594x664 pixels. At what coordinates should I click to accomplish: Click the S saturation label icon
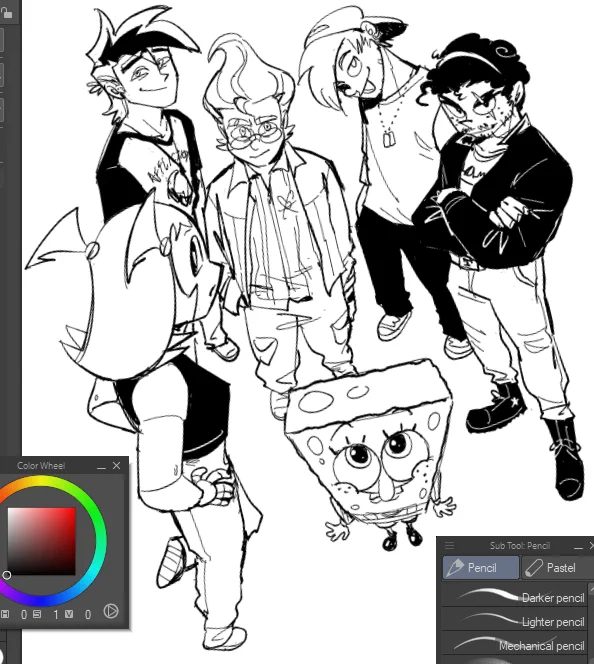click(x=37, y=614)
